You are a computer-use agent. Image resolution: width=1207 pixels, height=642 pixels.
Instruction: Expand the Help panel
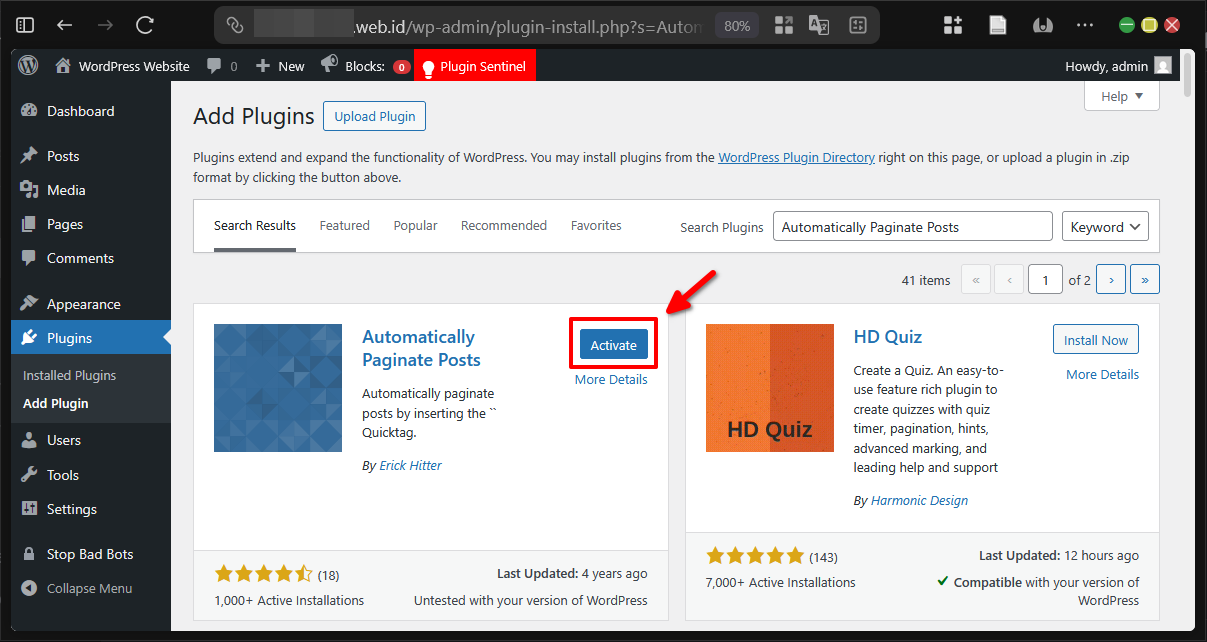pyautogui.click(x=1121, y=96)
